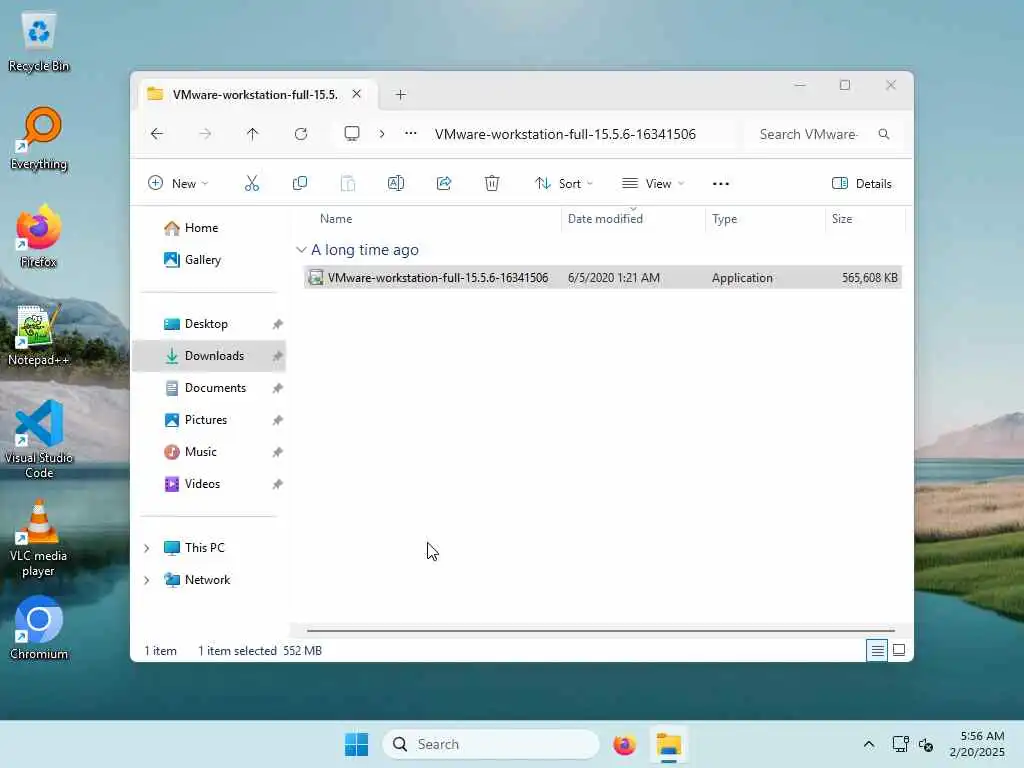This screenshot has width=1024, height=768.
Task: Open Firefox desktop shortcut
Action: pos(39,236)
